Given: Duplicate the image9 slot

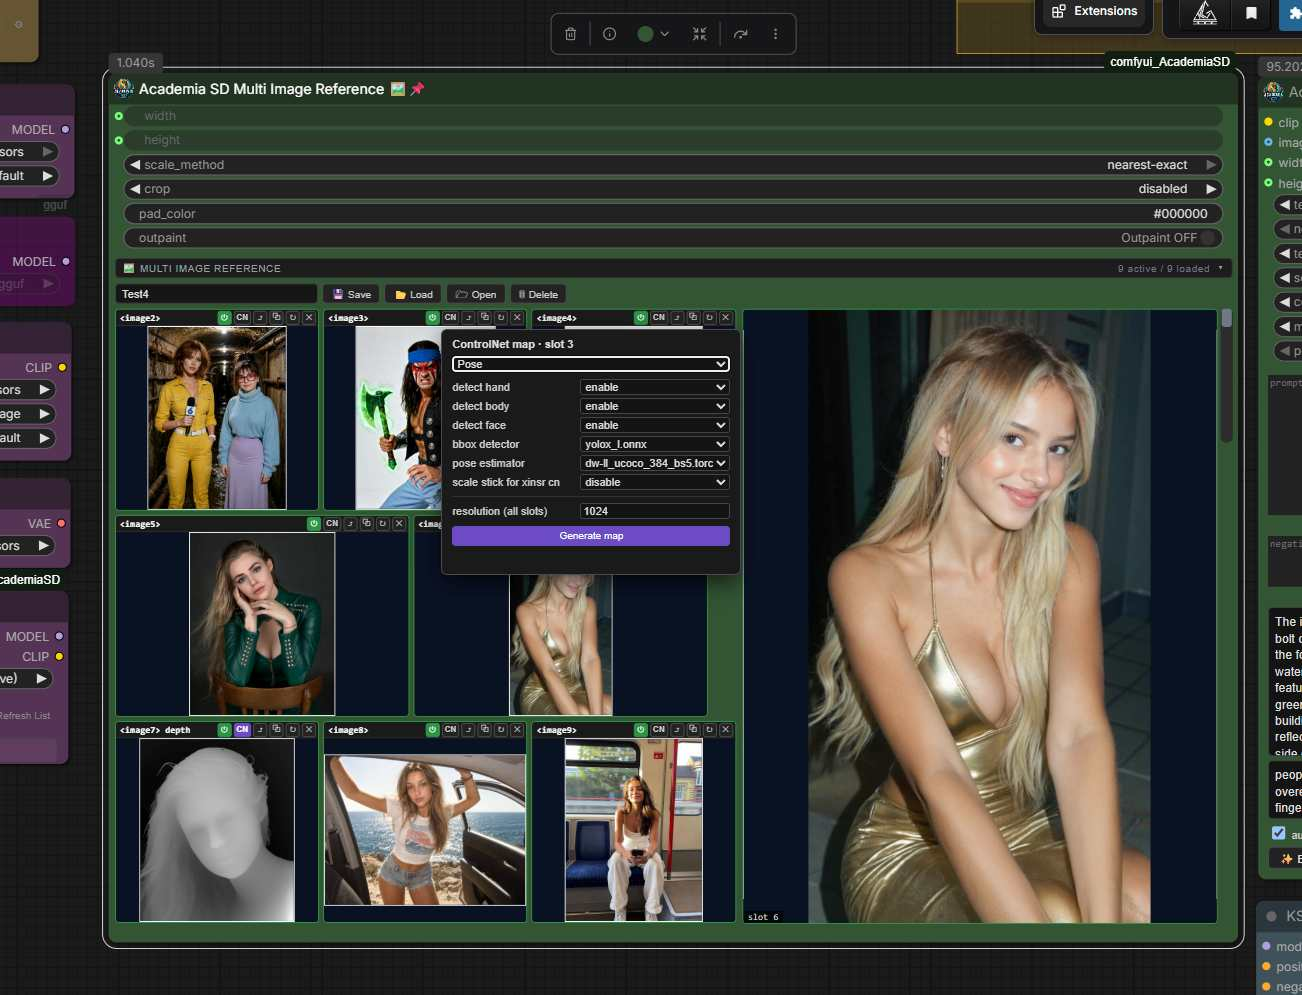Looking at the screenshot, I should [x=694, y=729].
